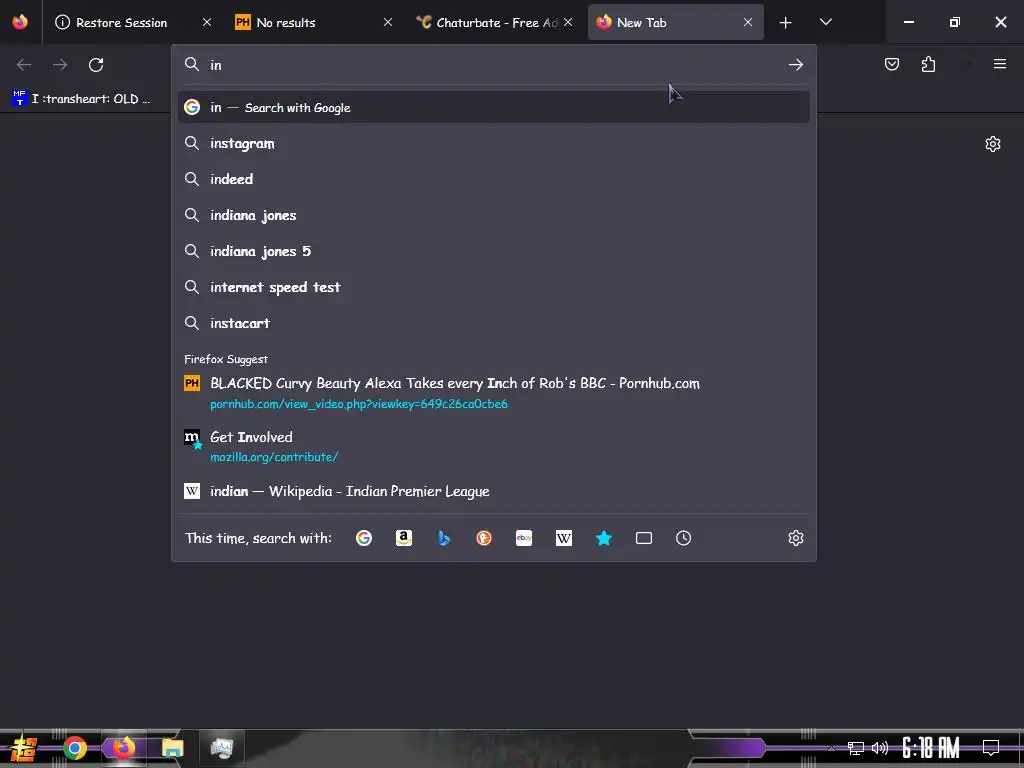Choose the instacart suggestion
Image resolution: width=1024 pixels, height=768 pixels.
point(494,323)
